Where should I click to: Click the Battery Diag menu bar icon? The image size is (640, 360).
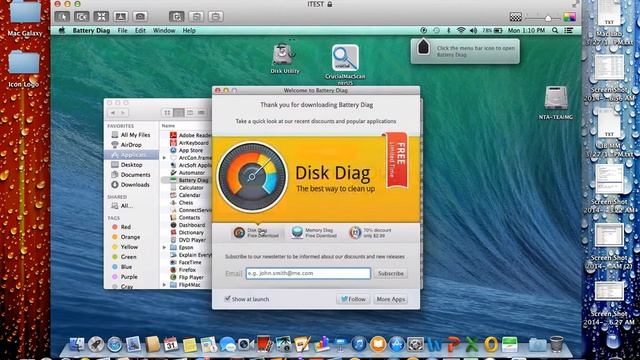(424, 30)
